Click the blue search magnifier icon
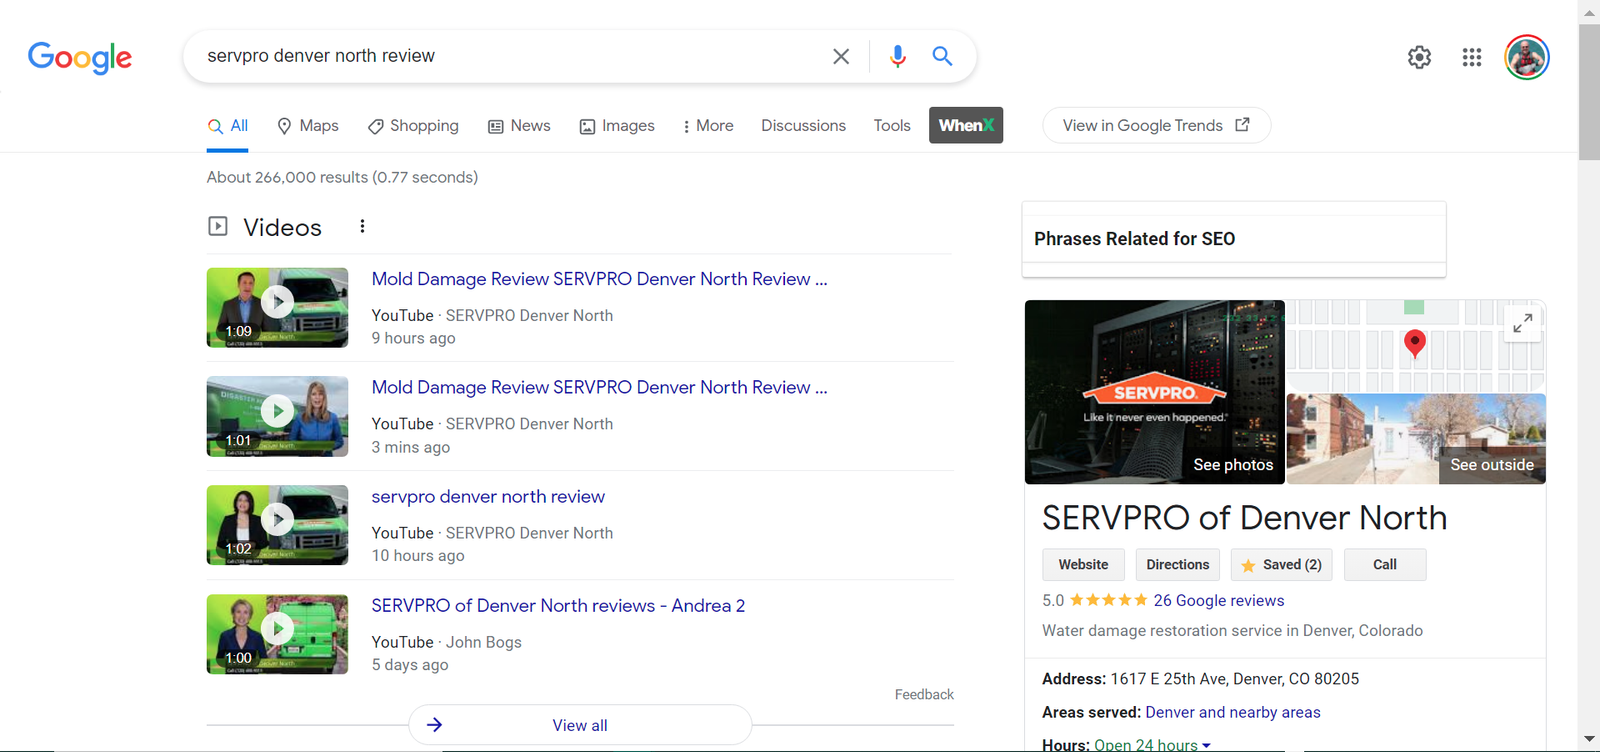This screenshot has height=752, width=1600. click(x=942, y=56)
